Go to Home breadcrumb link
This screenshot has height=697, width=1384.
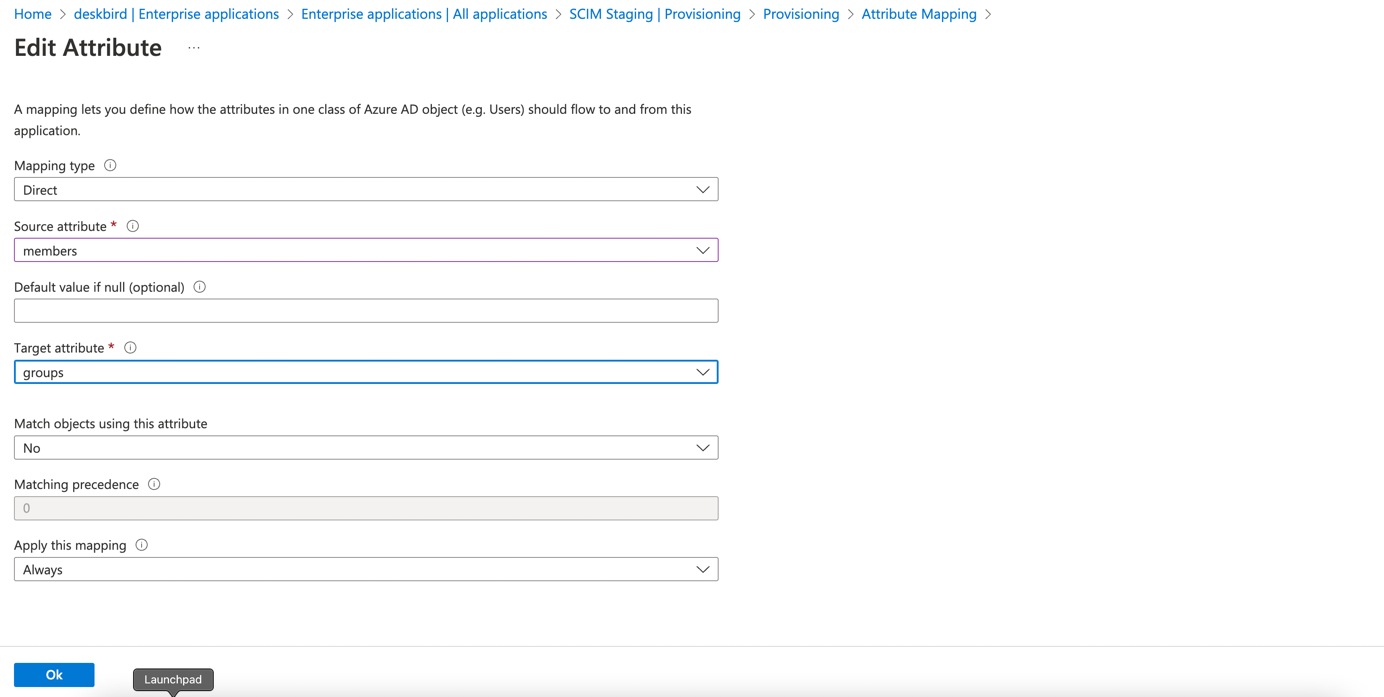[x=33, y=14]
